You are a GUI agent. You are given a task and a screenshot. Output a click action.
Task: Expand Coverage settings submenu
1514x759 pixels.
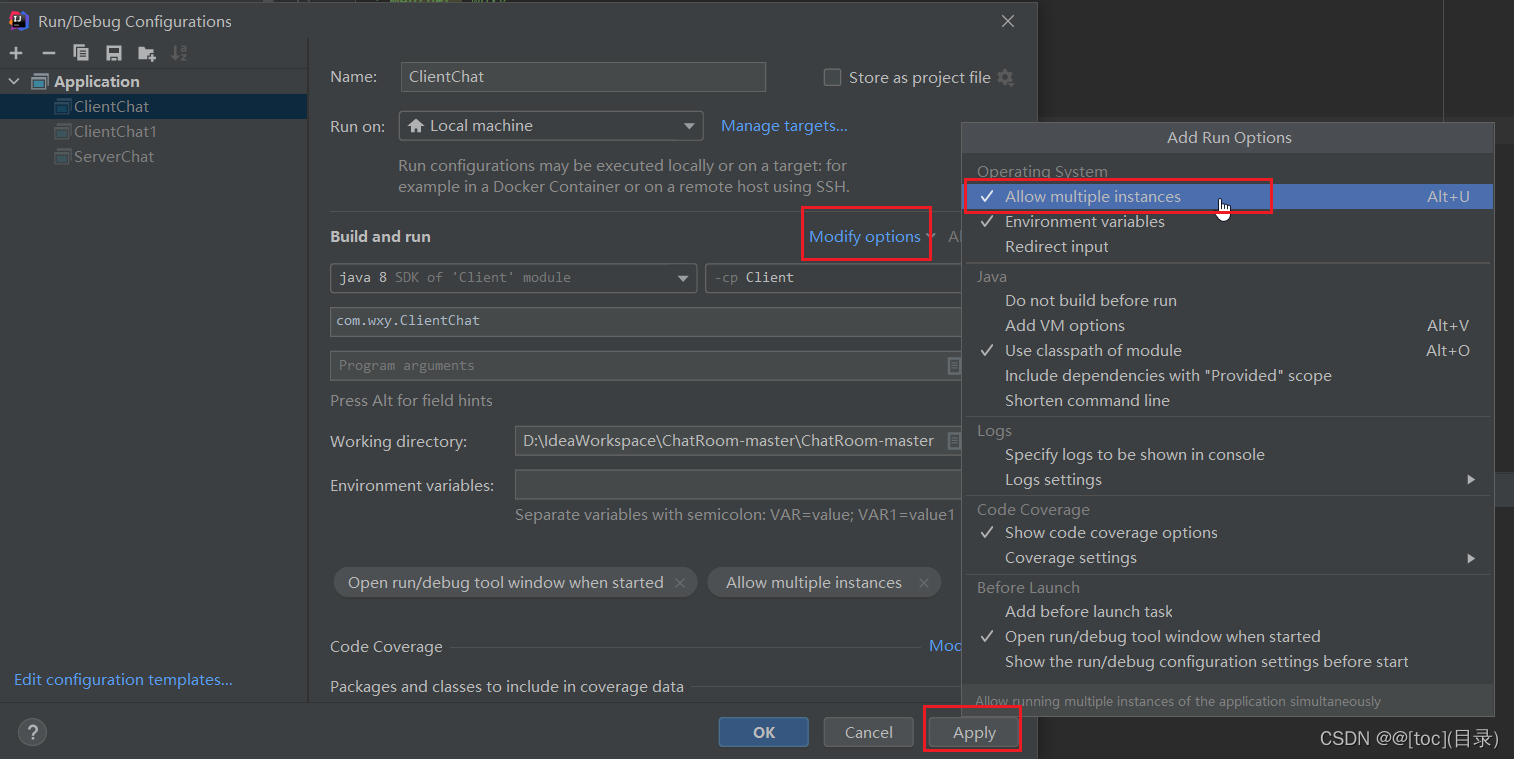1228,558
